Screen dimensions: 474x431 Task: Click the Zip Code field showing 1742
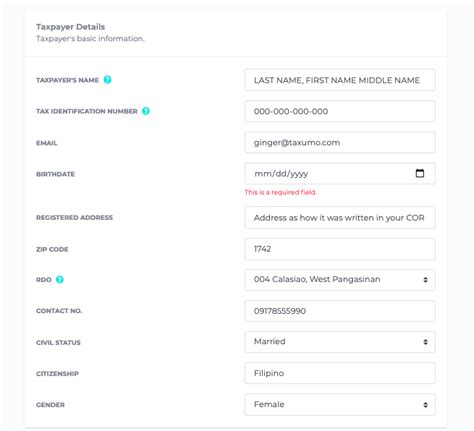(340, 249)
